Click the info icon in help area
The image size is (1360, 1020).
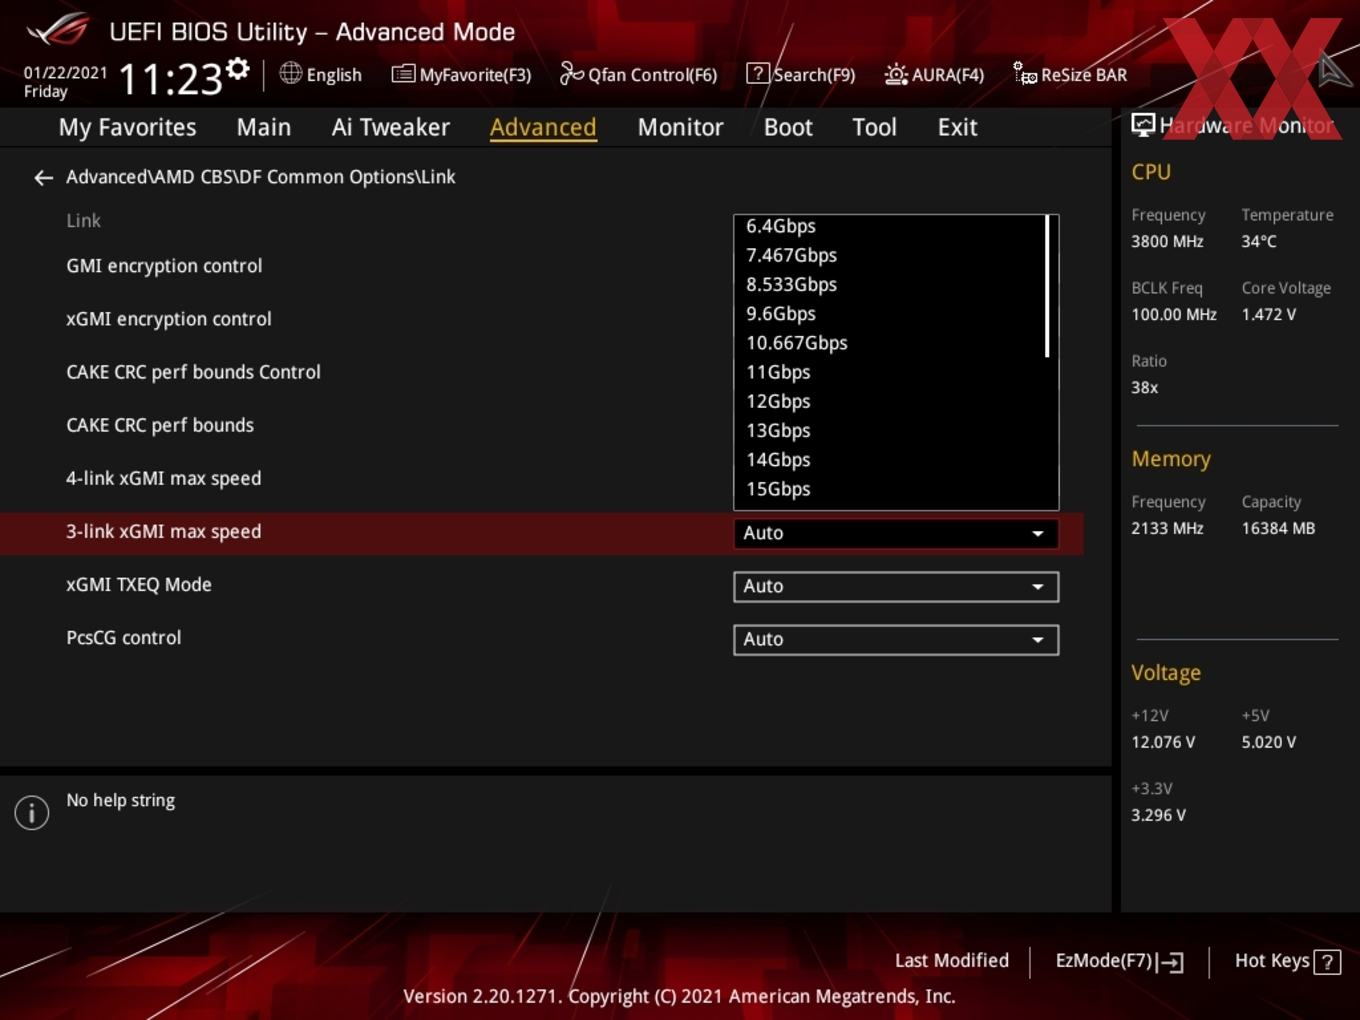point(32,813)
